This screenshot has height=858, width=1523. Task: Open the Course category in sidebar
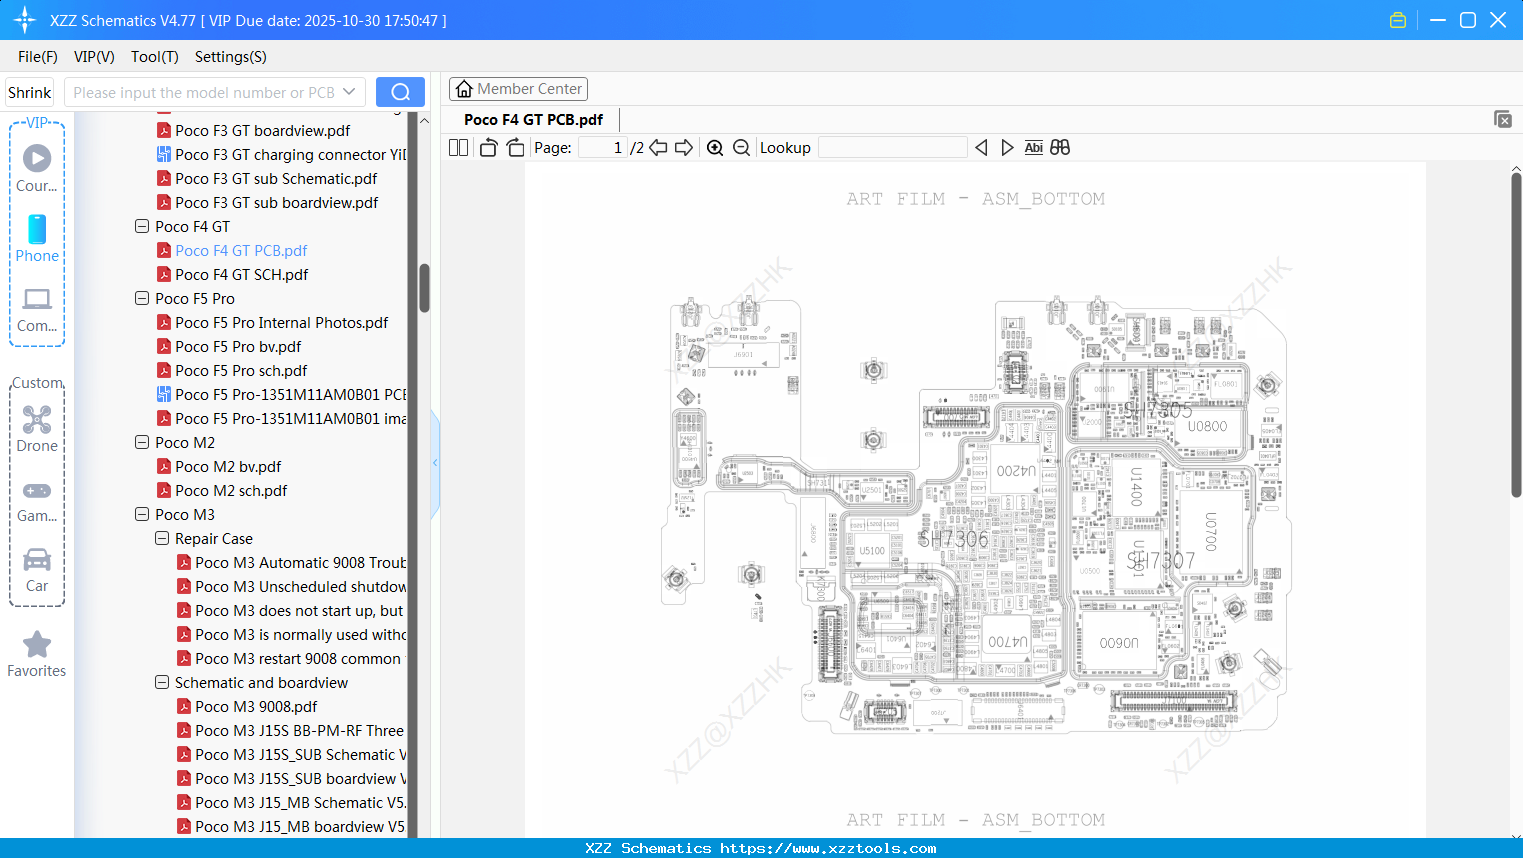(37, 168)
